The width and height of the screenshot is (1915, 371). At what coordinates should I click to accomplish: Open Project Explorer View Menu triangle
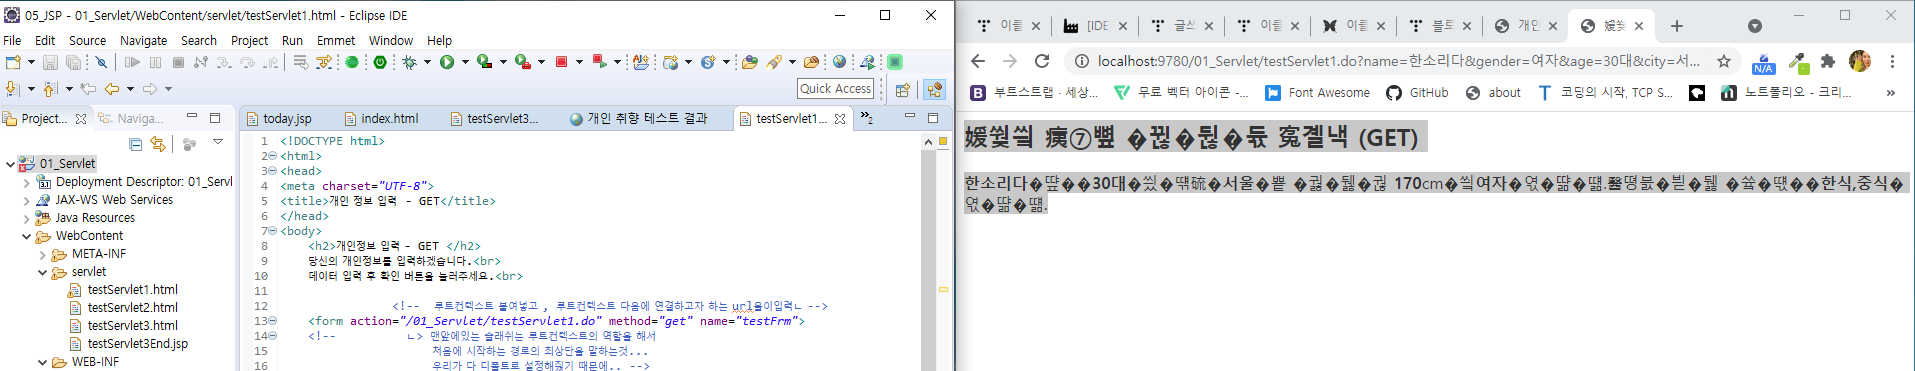coord(217,143)
